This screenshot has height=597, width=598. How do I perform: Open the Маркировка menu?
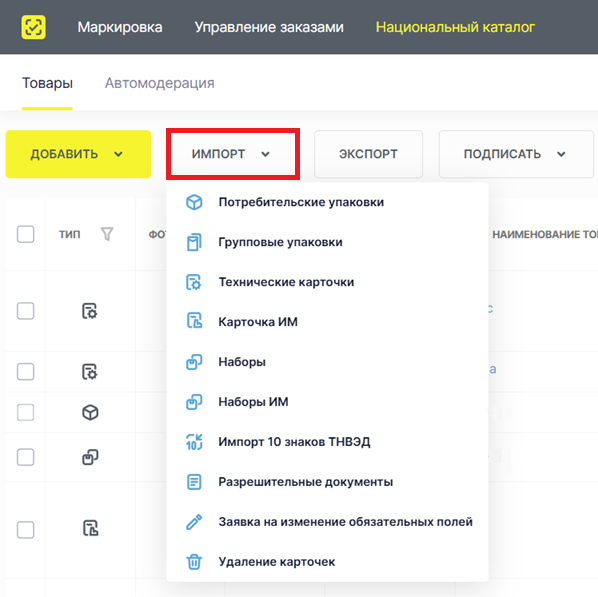tap(120, 27)
